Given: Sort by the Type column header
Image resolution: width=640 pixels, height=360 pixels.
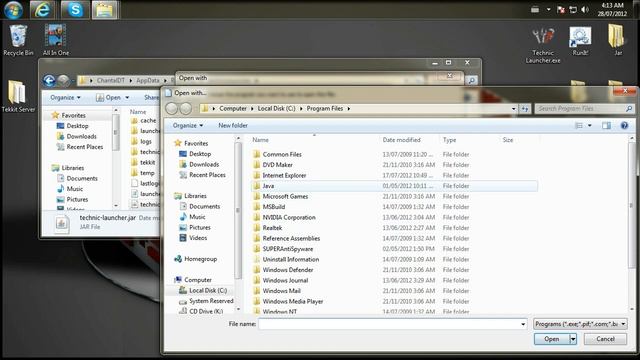Looking at the screenshot, I should [x=449, y=140].
